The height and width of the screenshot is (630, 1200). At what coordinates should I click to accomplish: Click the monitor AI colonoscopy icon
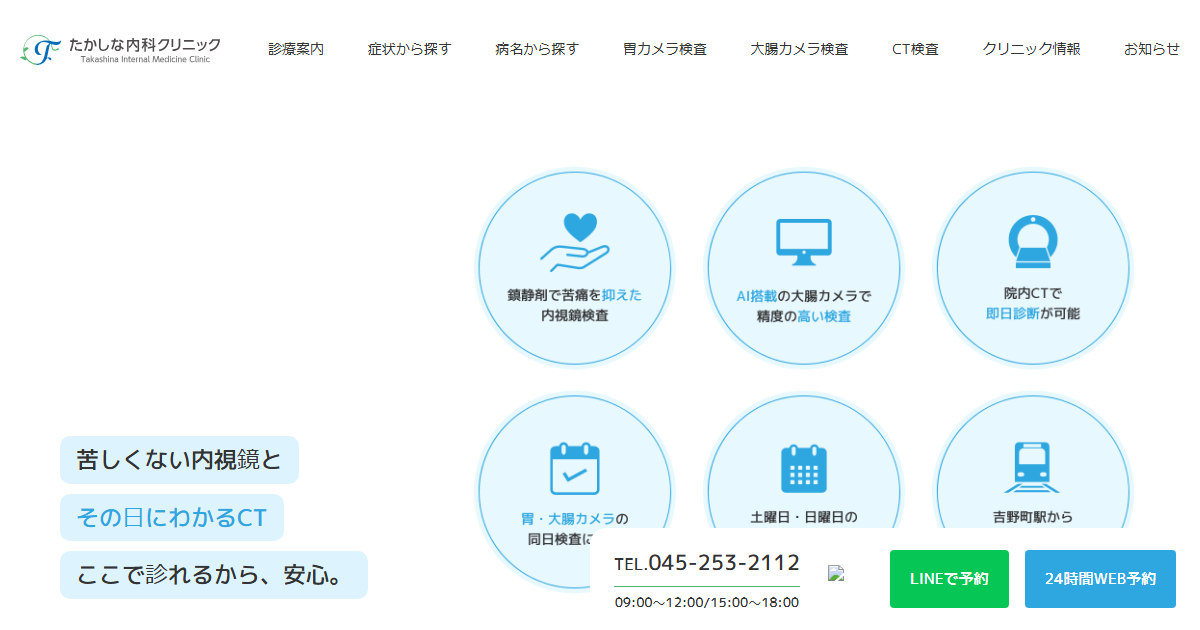804,242
